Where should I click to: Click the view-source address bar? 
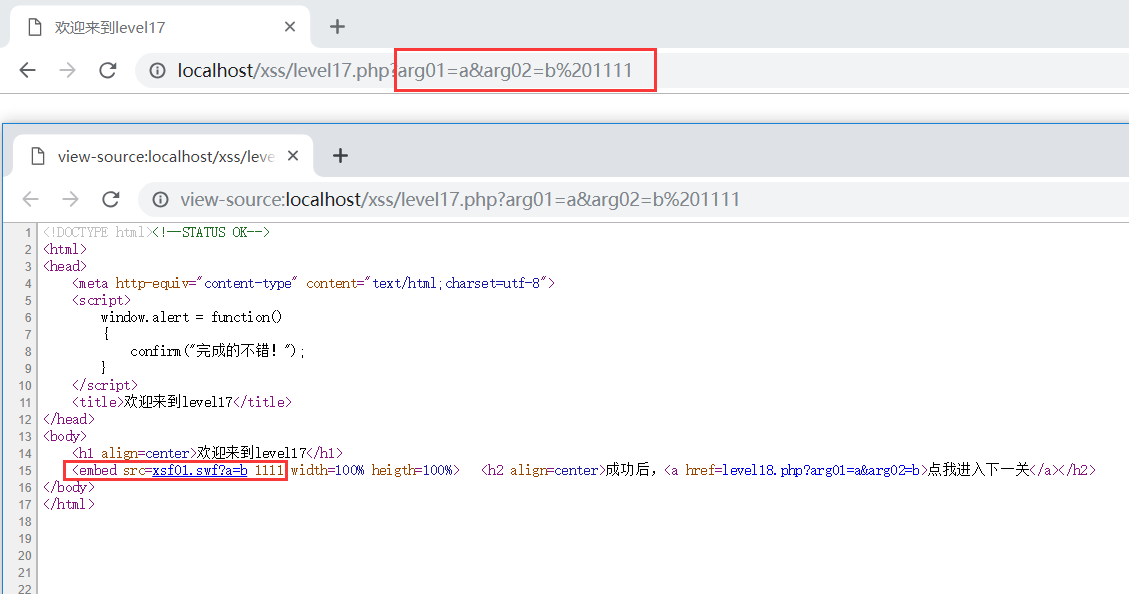634,199
